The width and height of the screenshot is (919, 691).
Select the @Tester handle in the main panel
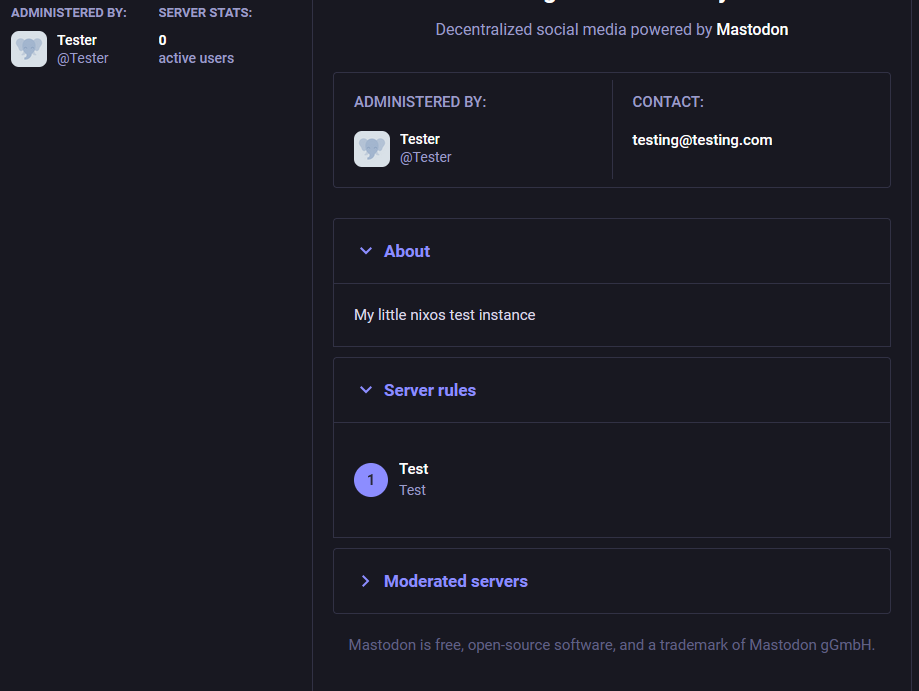point(426,157)
